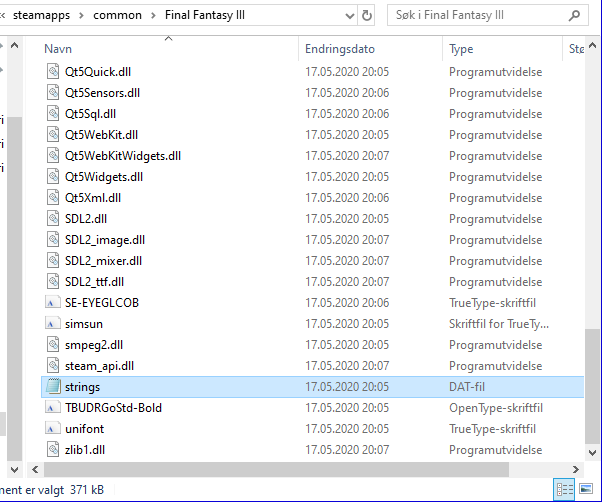Image resolution: width=604 pixels, height=502 pixels.
Task: Click the '371 kB' status bar text
Action: 87,490
